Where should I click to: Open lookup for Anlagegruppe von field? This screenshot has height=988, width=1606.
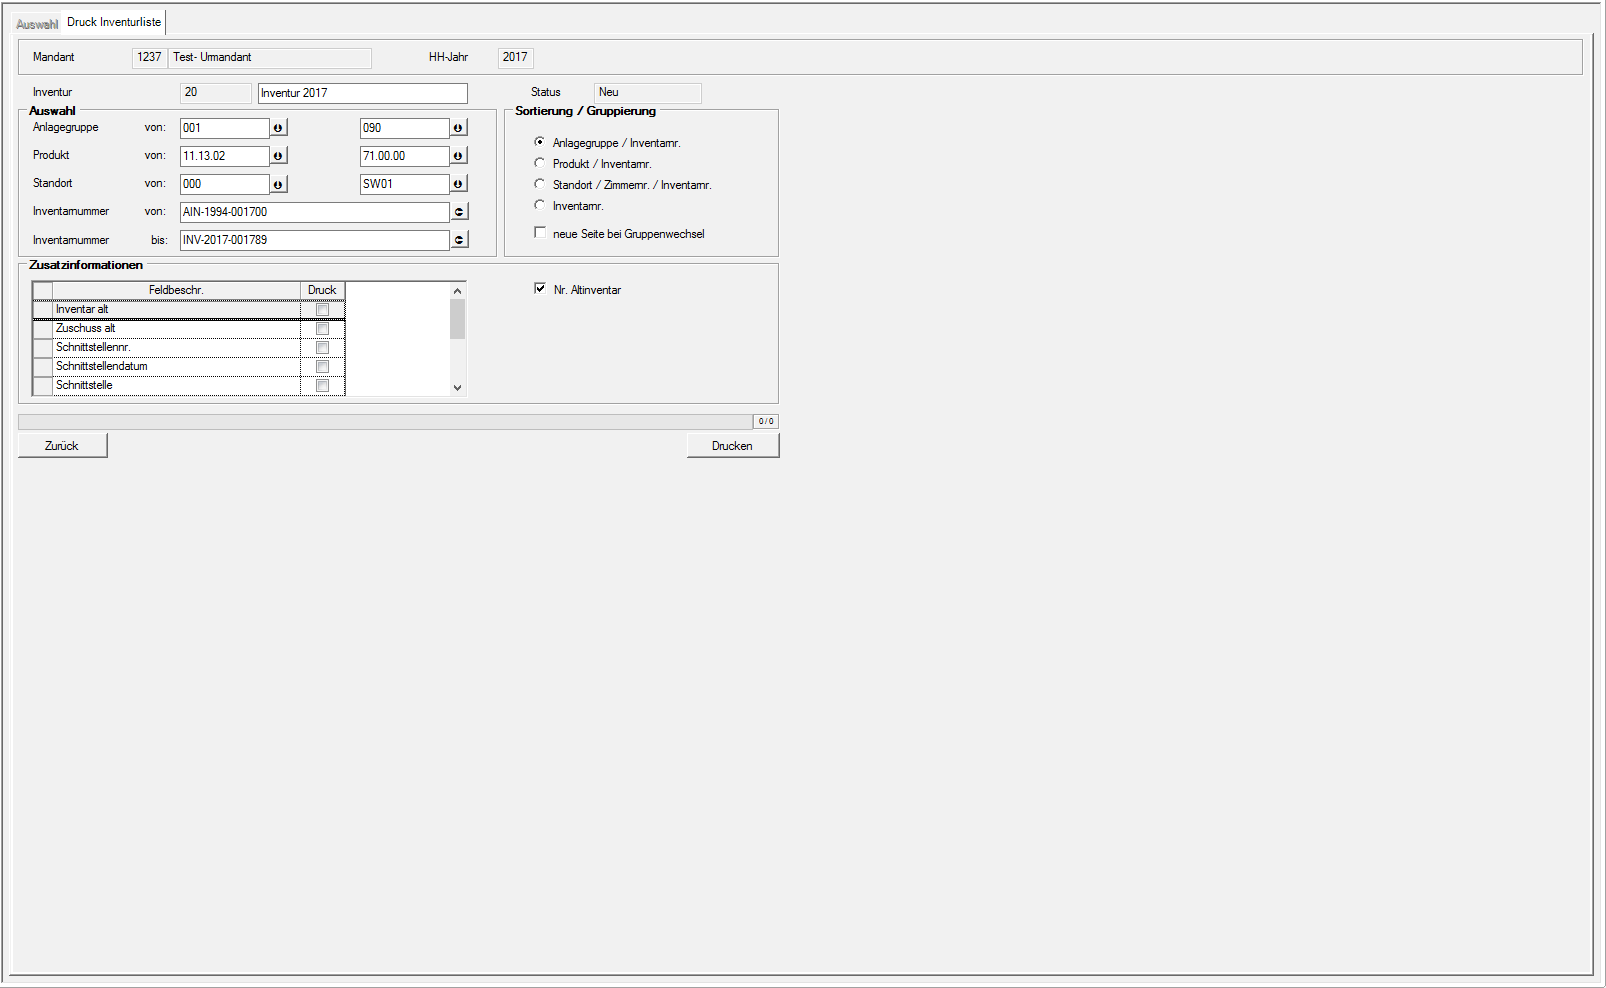278,128
